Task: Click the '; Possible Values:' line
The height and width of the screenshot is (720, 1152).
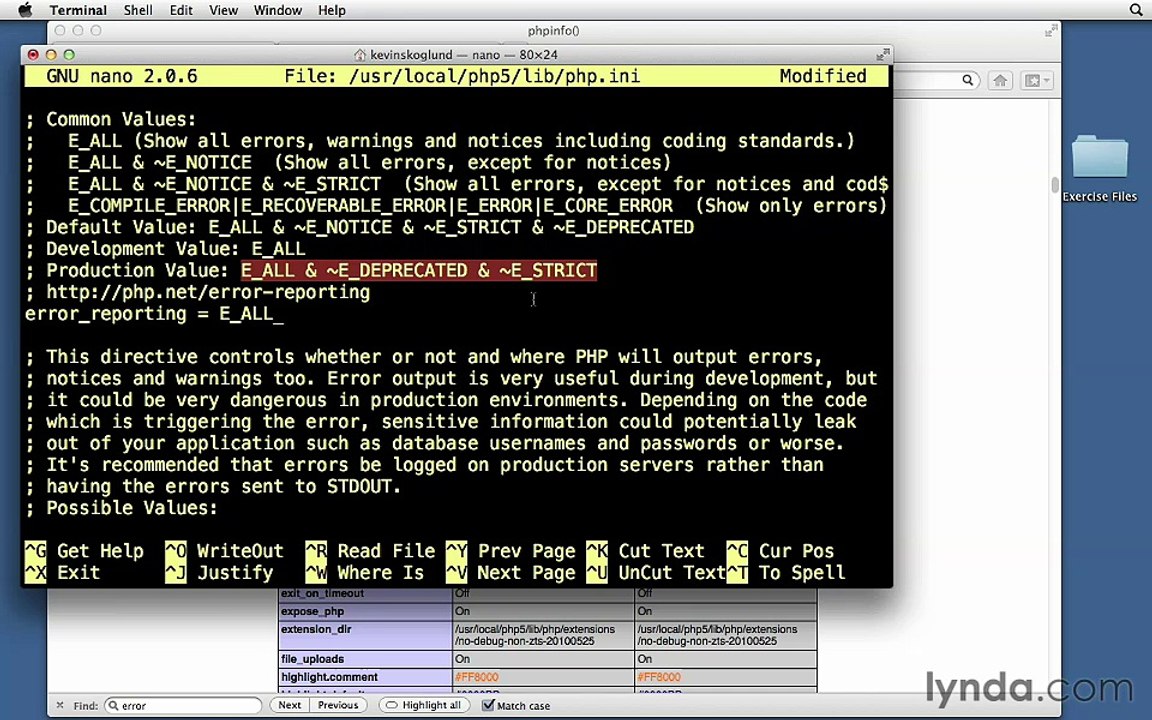Action: coord(122,508)
